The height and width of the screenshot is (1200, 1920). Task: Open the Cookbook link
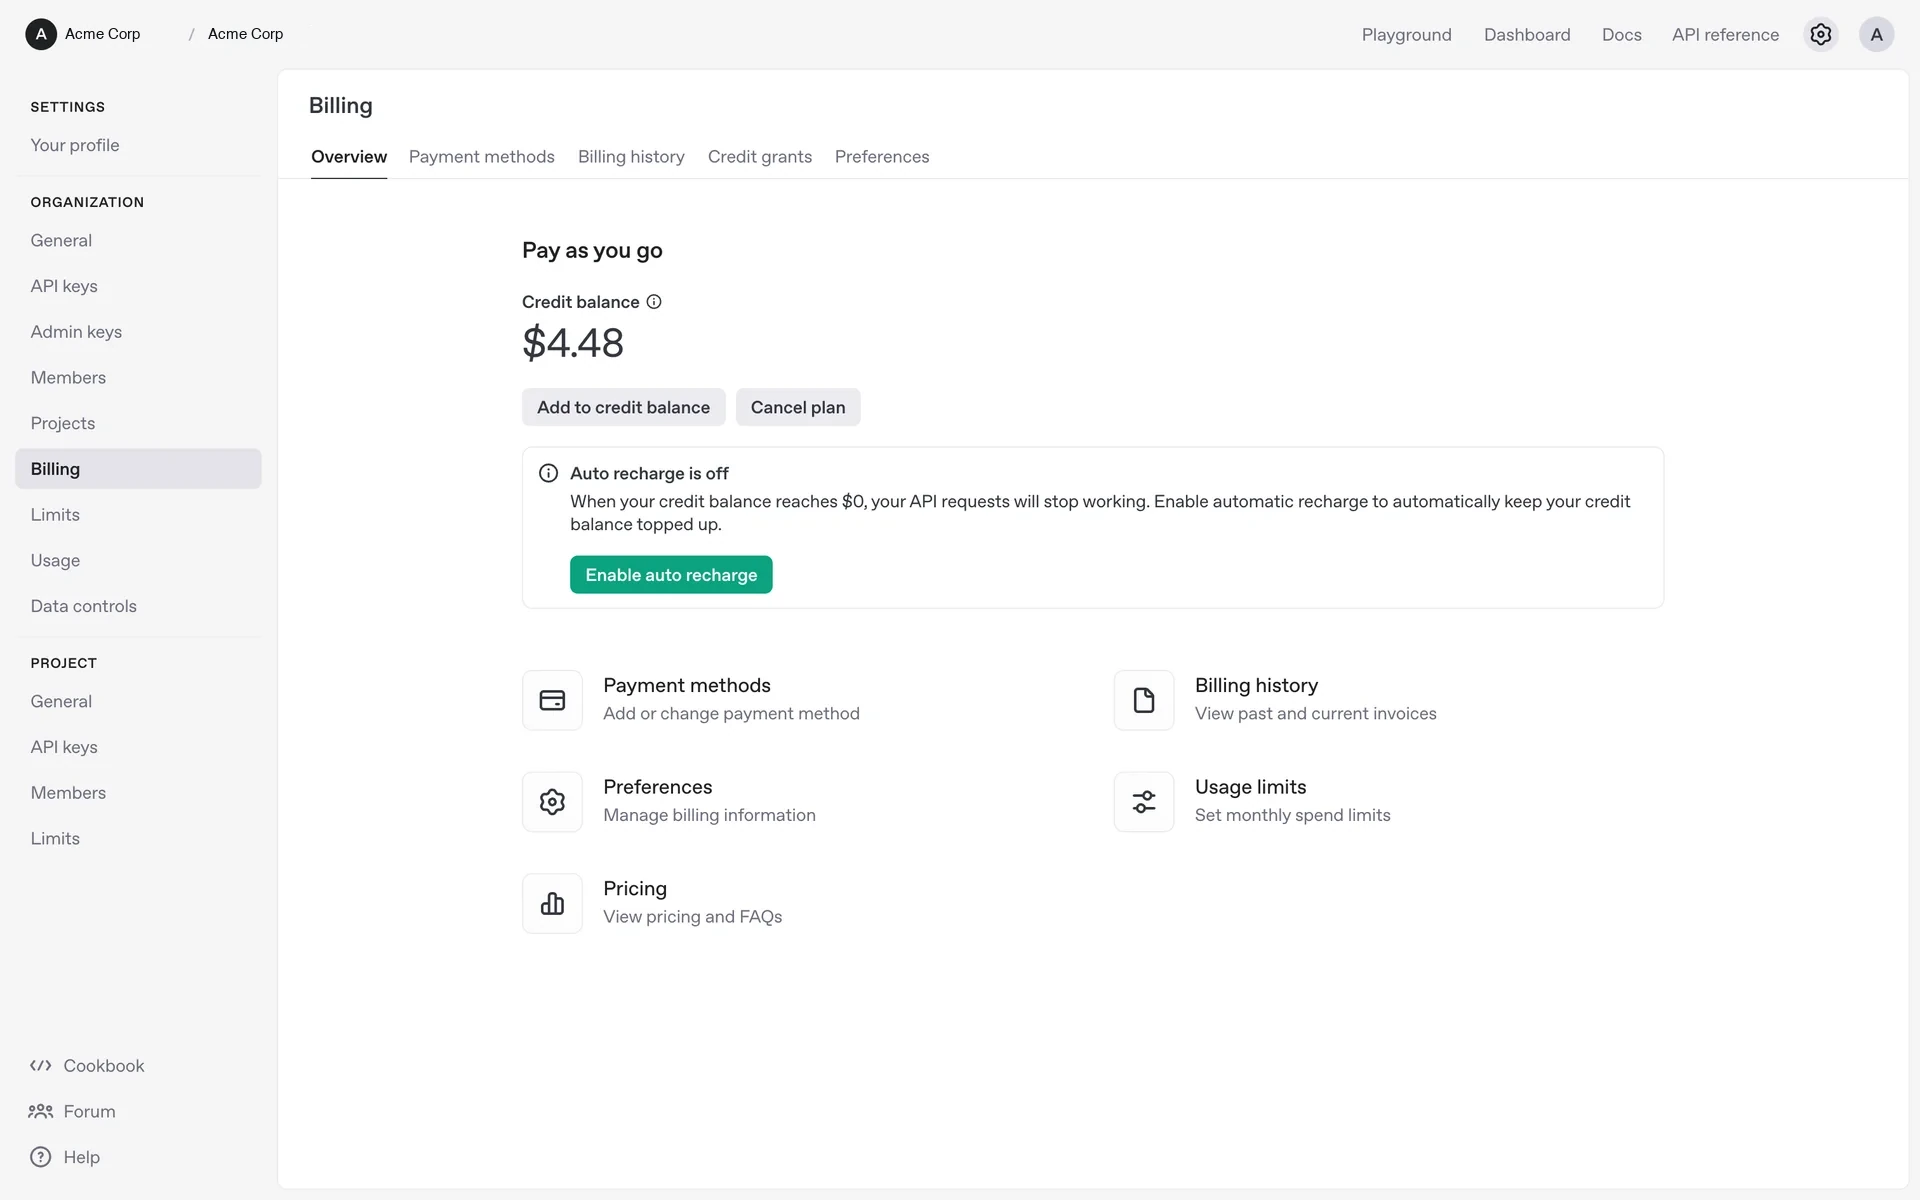pyautogui.click(x=104, y=1066)
